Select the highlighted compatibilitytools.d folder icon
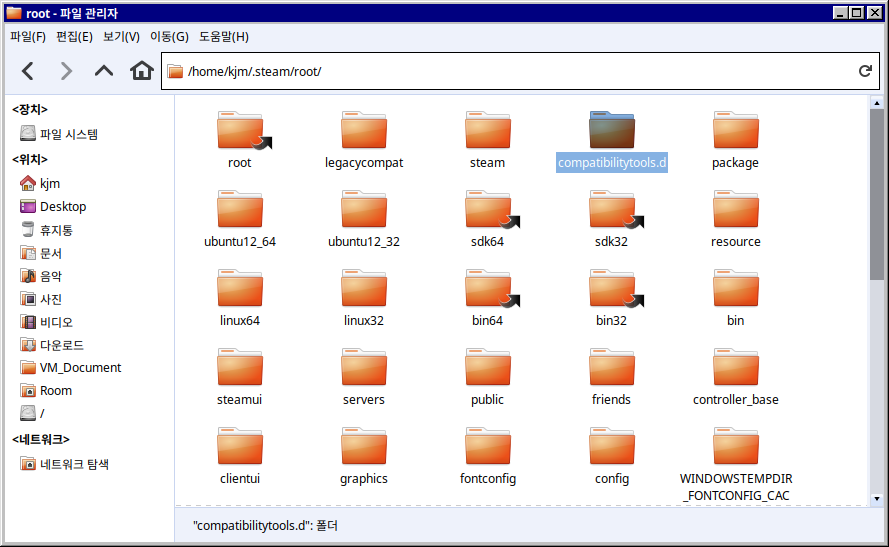The image size is (889, 547). [612, 130]
